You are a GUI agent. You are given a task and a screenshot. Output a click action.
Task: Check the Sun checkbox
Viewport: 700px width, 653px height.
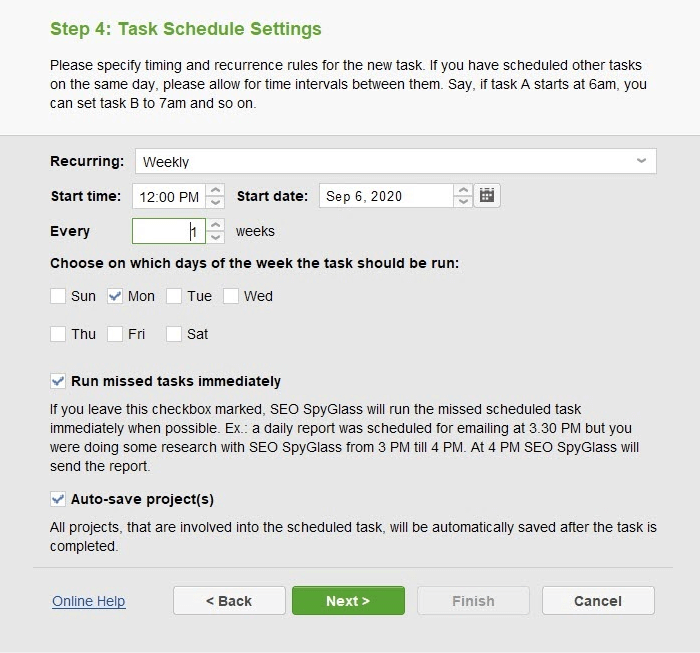click(58, 295)
